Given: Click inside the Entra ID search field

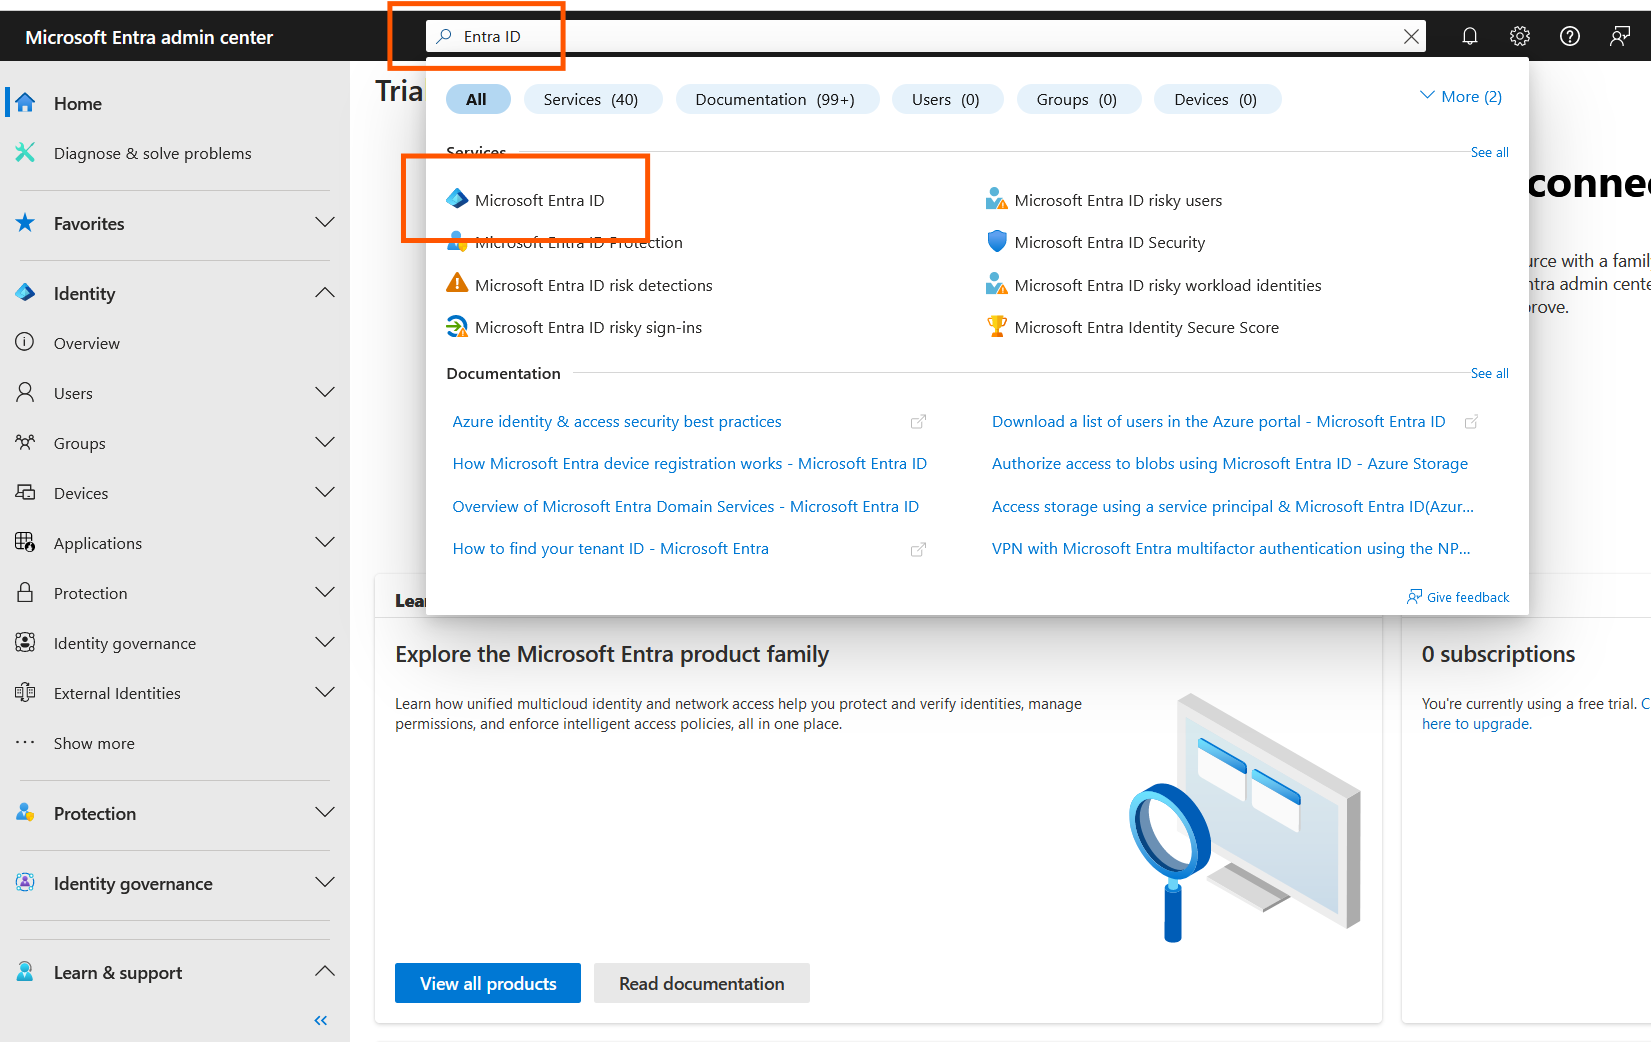Looking at the screenshot, I should tap(900, 37).
